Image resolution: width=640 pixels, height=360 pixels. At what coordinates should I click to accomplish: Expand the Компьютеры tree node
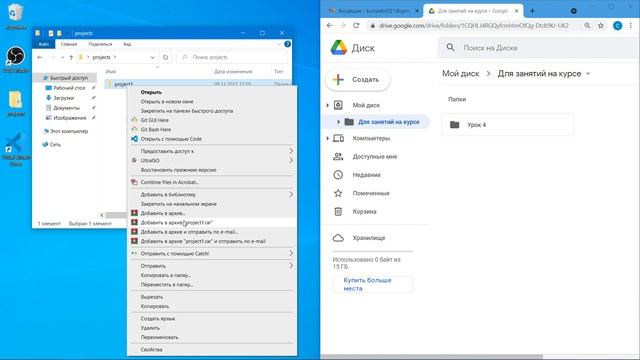(328, 138)
